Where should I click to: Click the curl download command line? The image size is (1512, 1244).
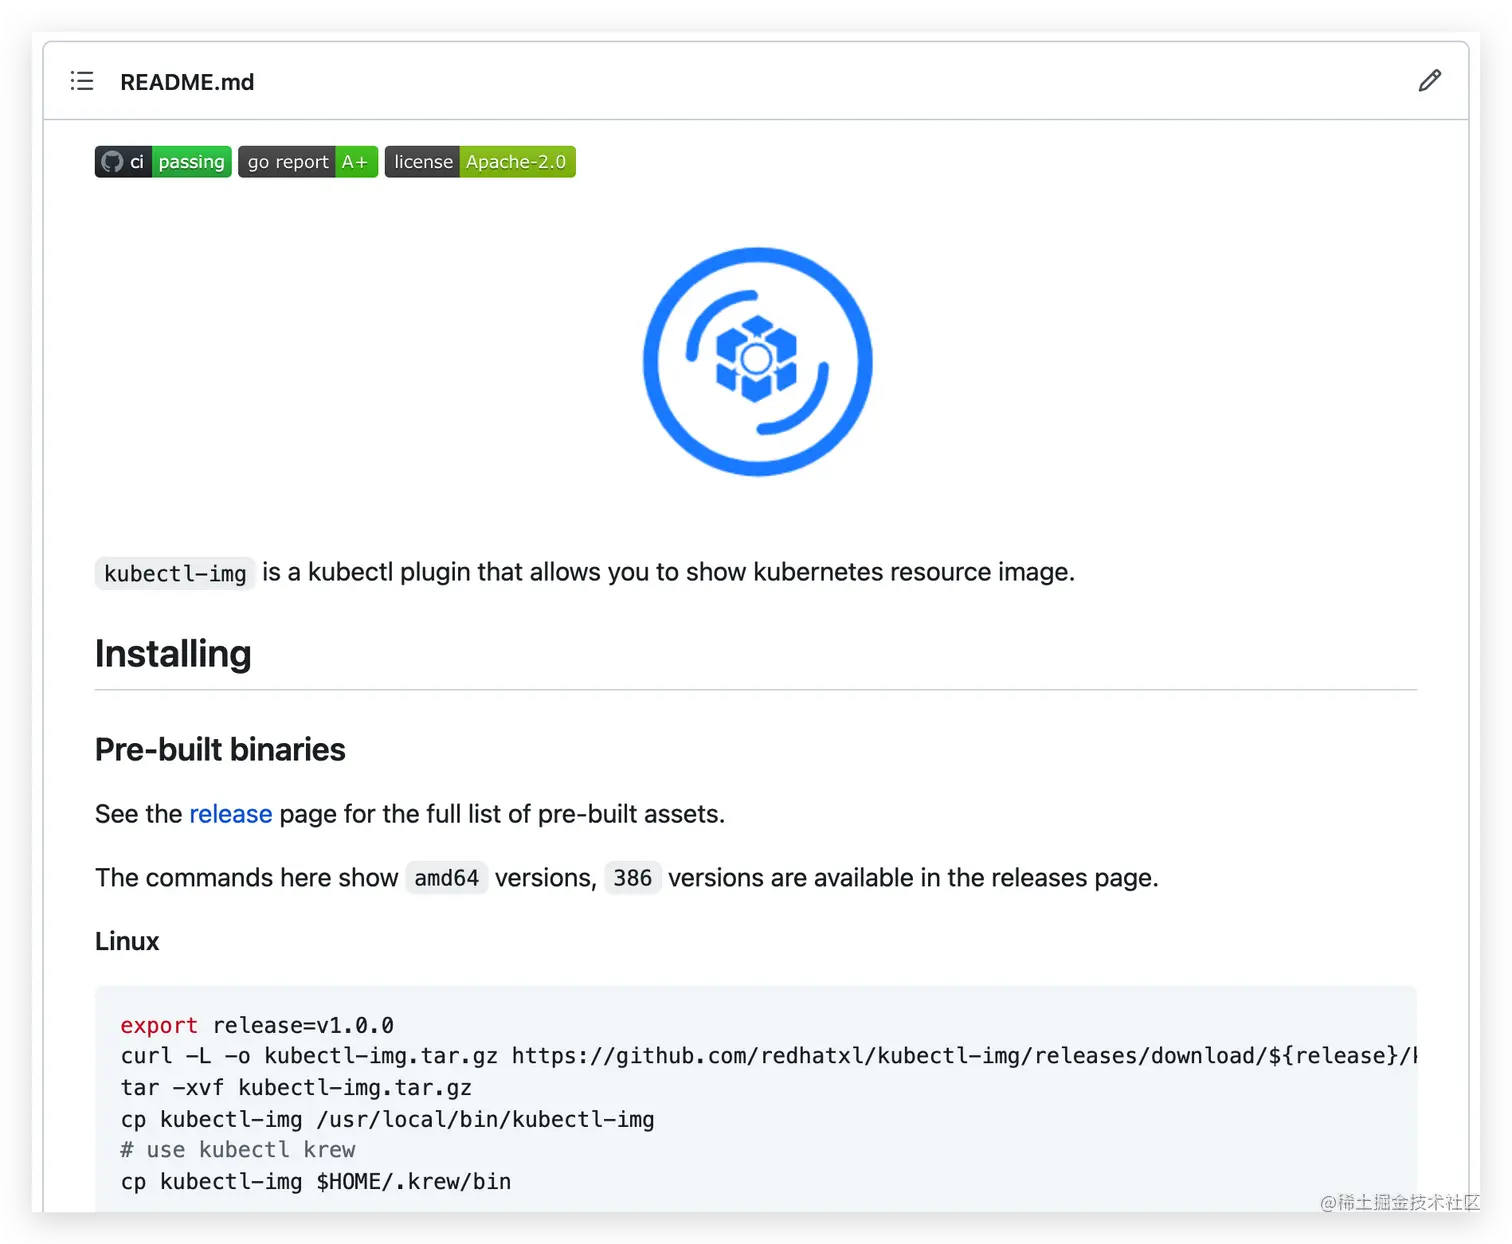(x=768, y=1056)
